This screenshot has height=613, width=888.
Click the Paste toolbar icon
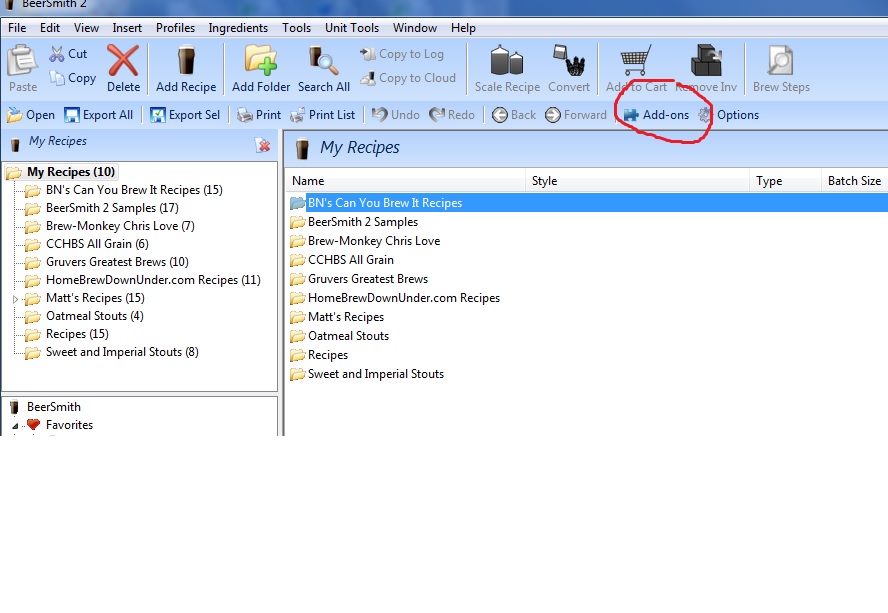coord(23,61)
